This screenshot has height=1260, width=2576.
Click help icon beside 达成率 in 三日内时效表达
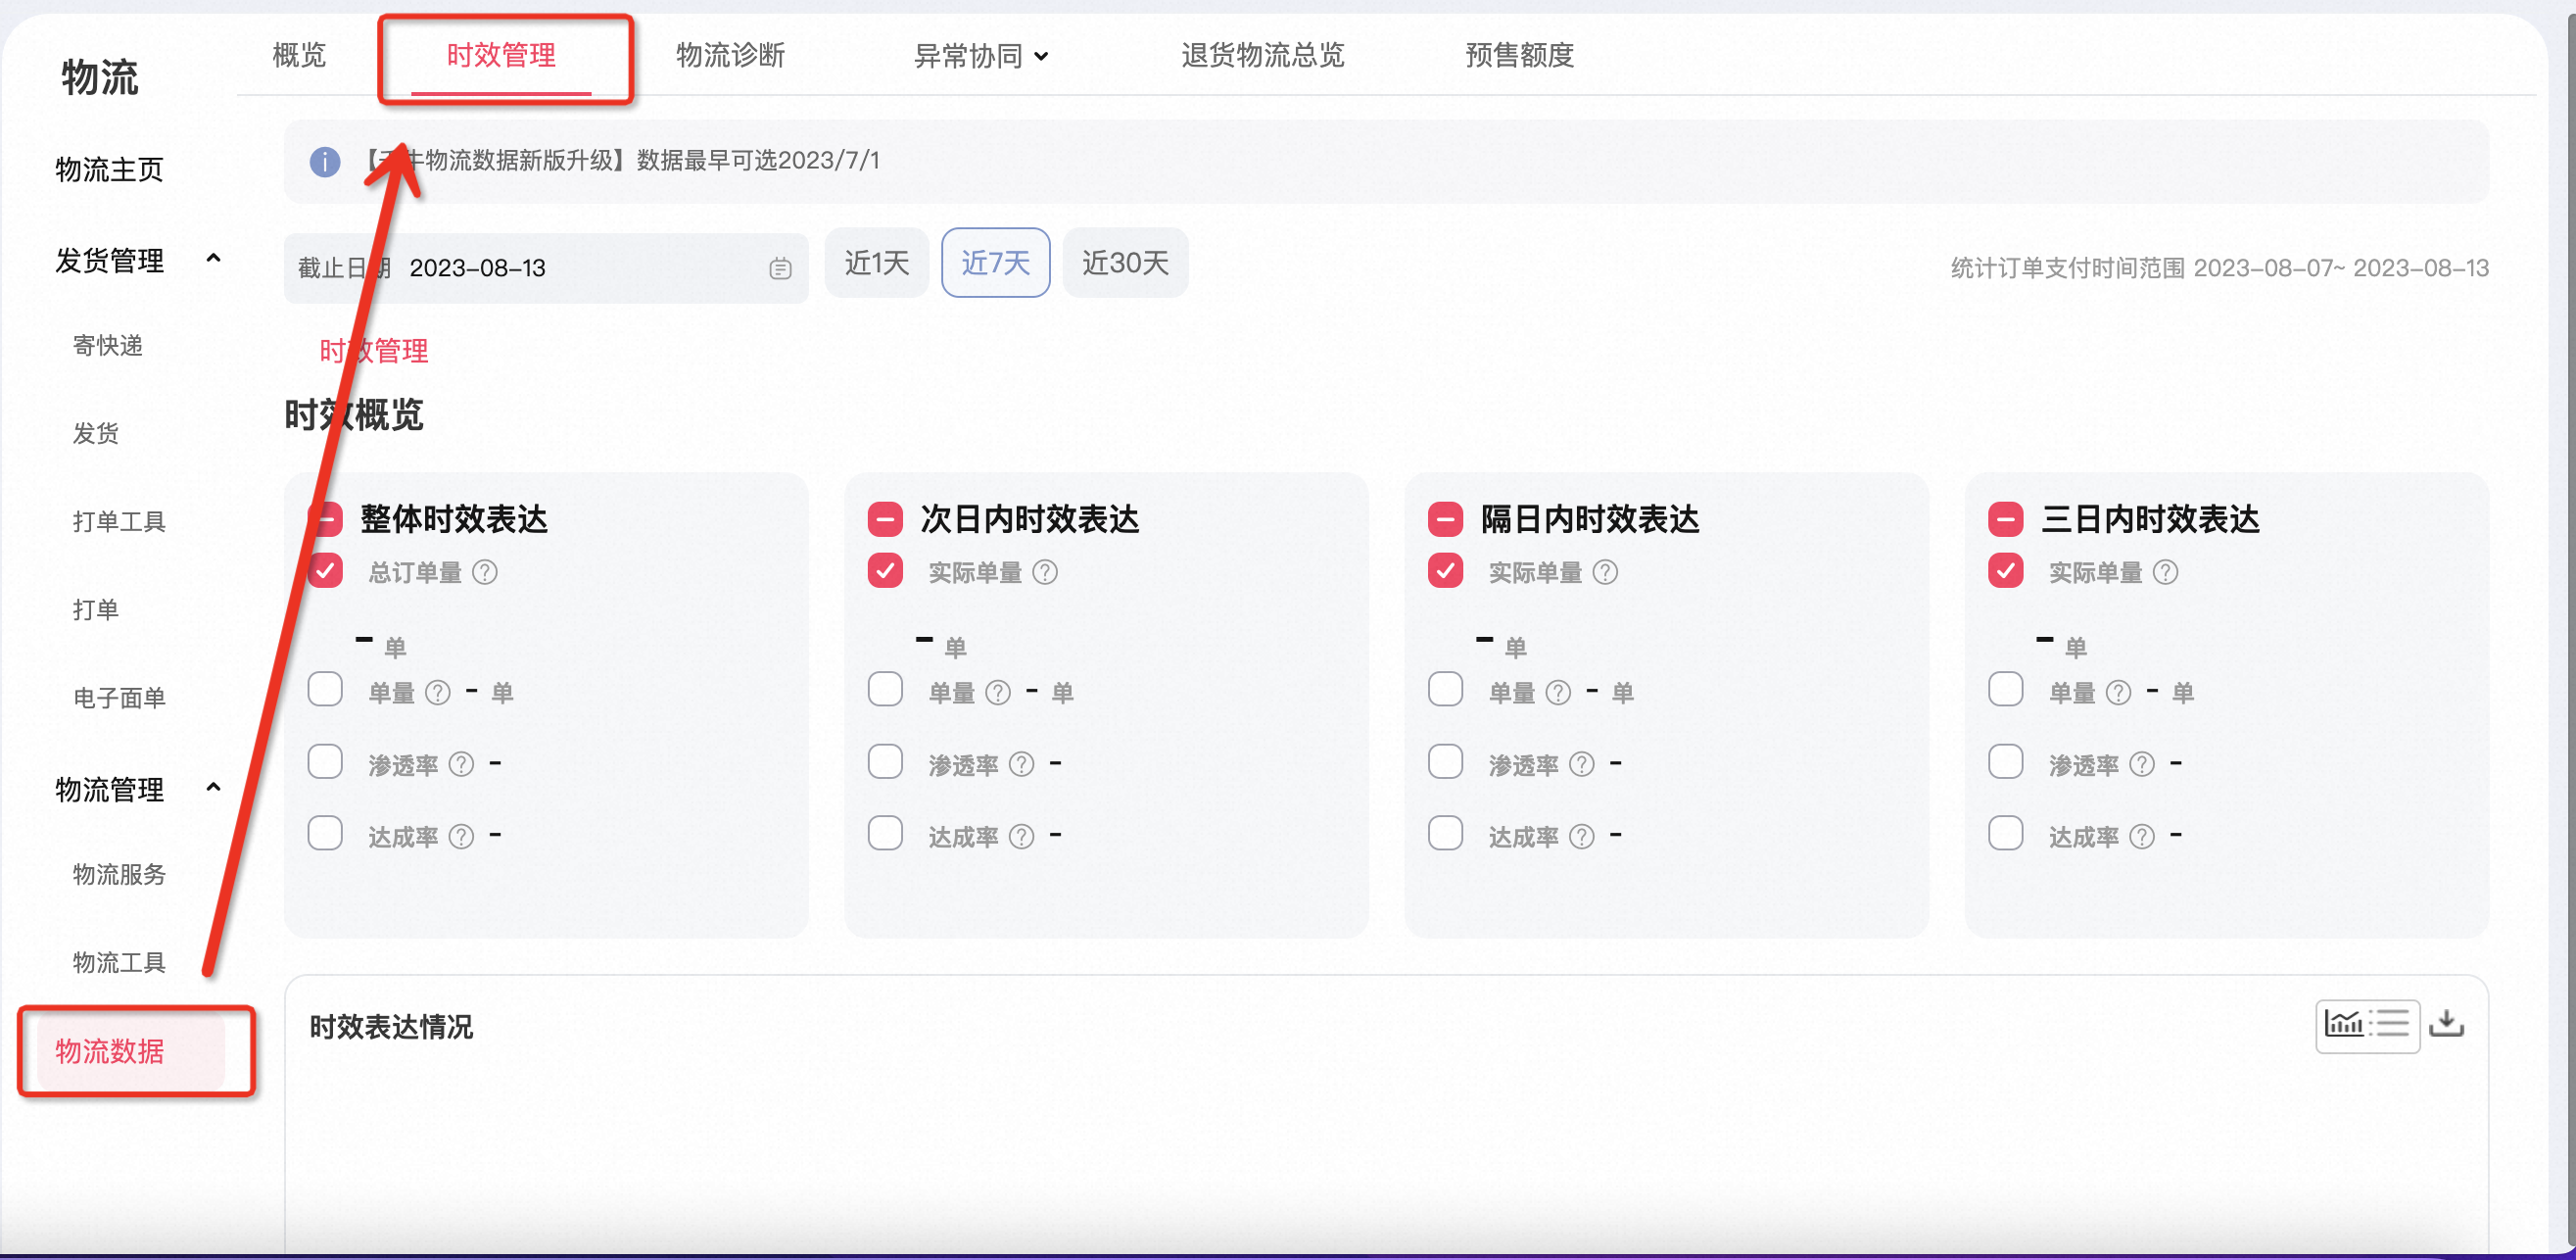click(x=2140, y=836)
